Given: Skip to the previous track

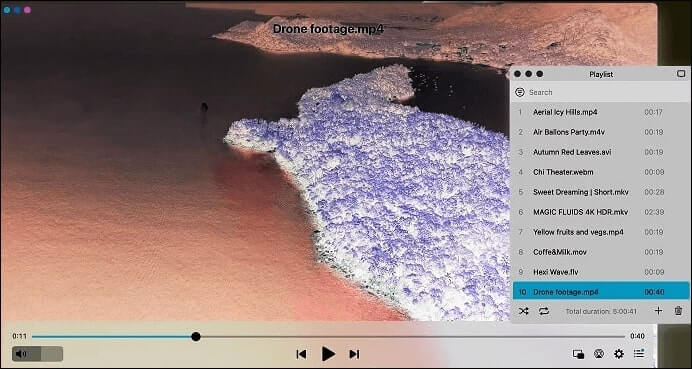Looking at the screenshot, I should point(301,354).
